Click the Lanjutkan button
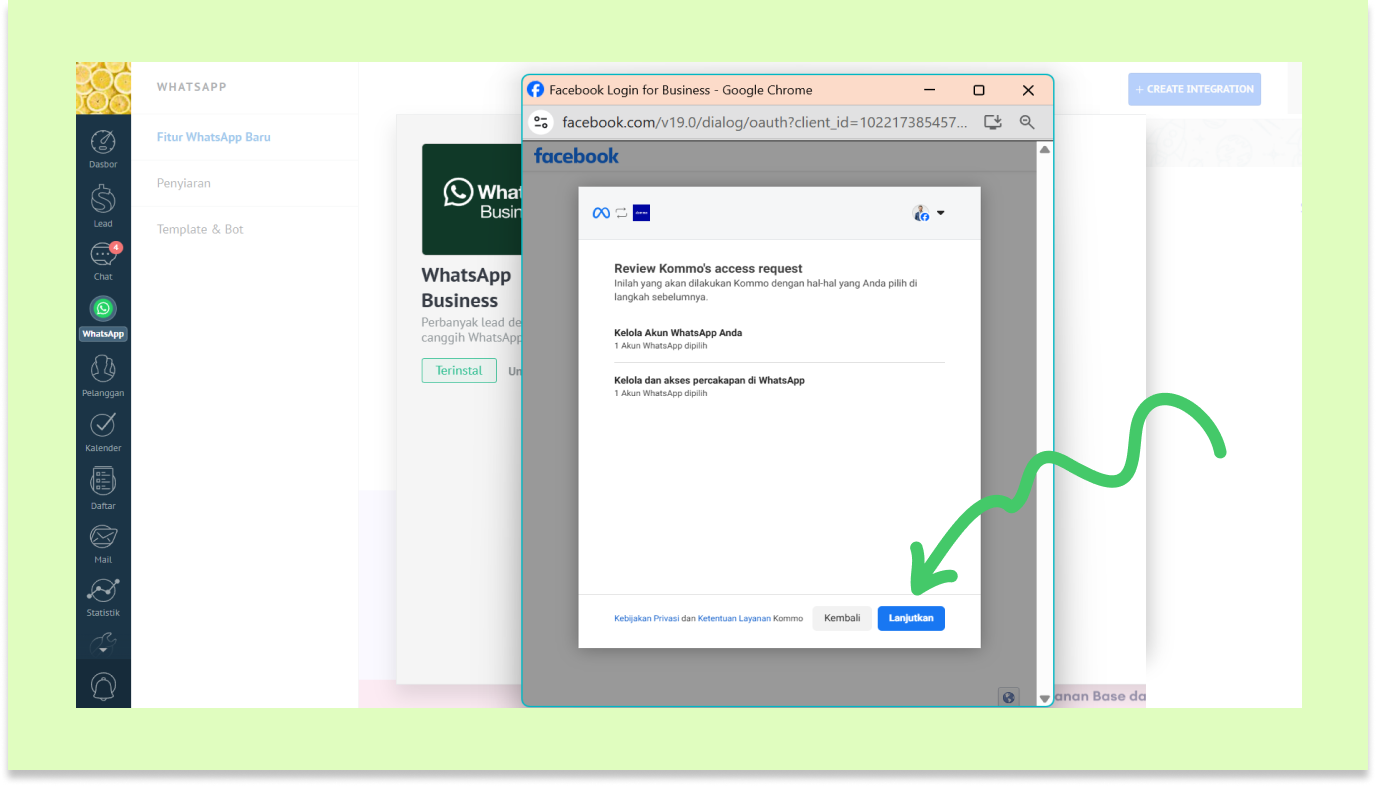1376x786 pixels. coord(911,618)
